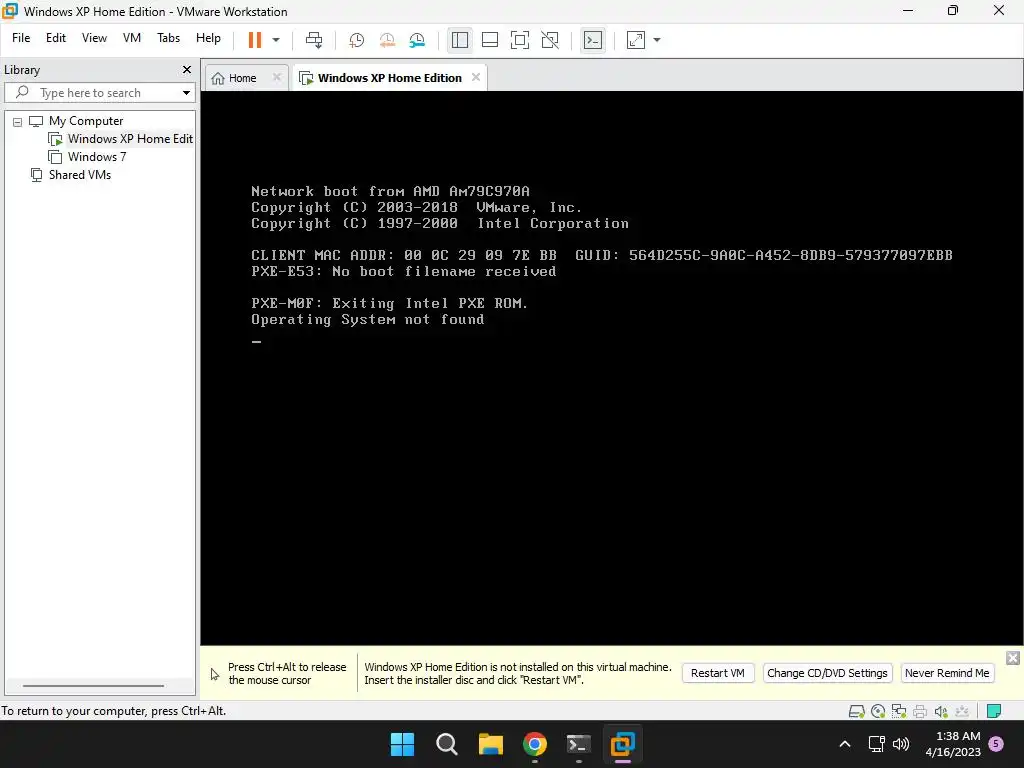Screen dimensions: 1024x768
Task: Open the Tabs menu
Action: point(168,38)
